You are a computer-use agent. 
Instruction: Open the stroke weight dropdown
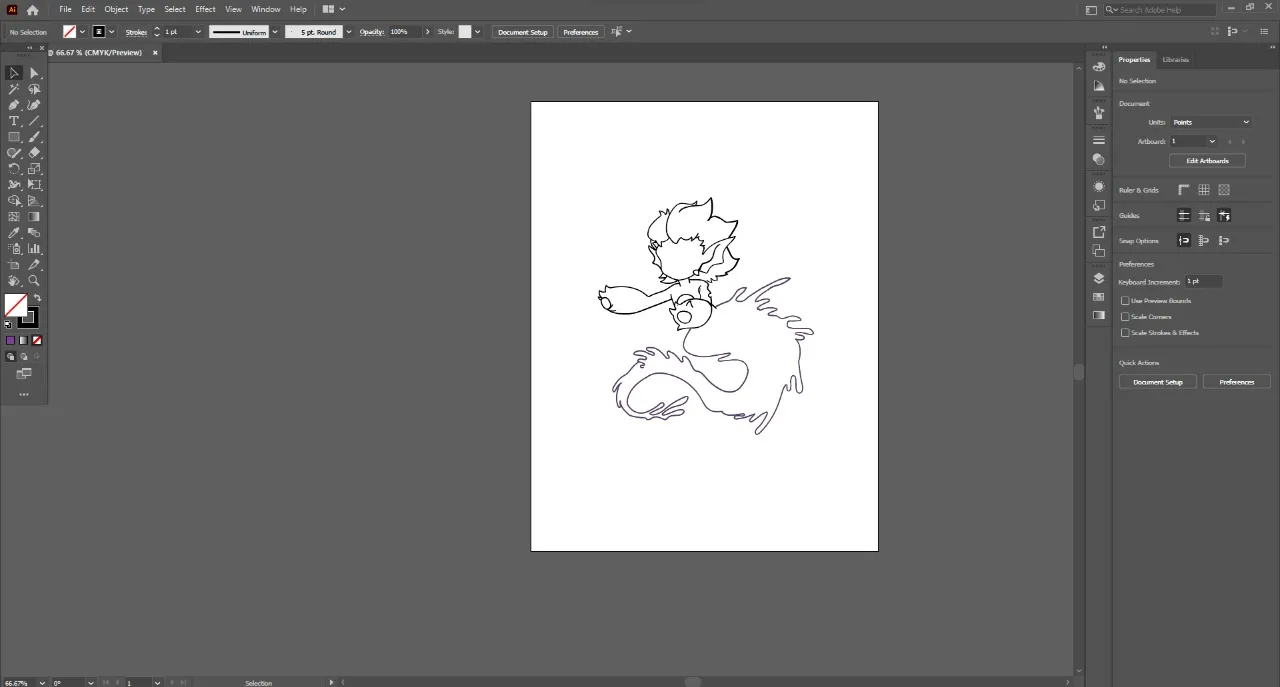[198, 32]
